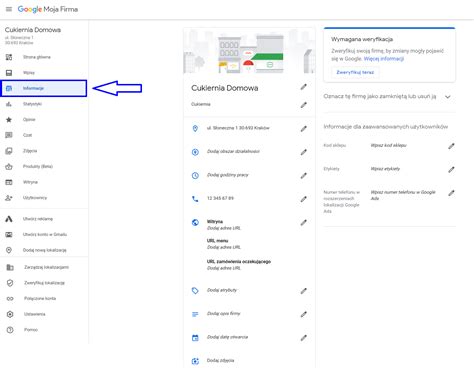Edit Dodaj opis firmy with pencil

pyautogui.click(x=303, y=314)
